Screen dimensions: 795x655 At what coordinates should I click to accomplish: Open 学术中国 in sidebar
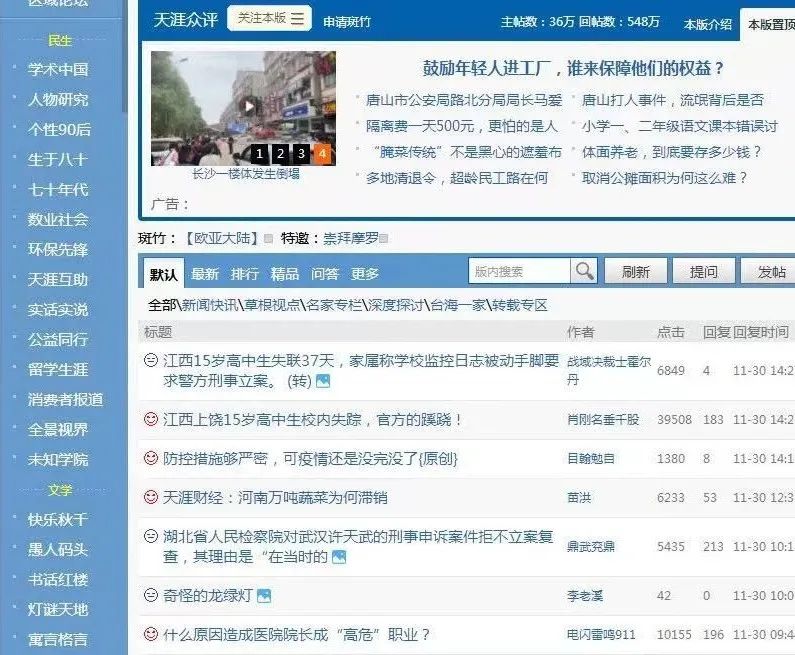[x=58, y=69]
